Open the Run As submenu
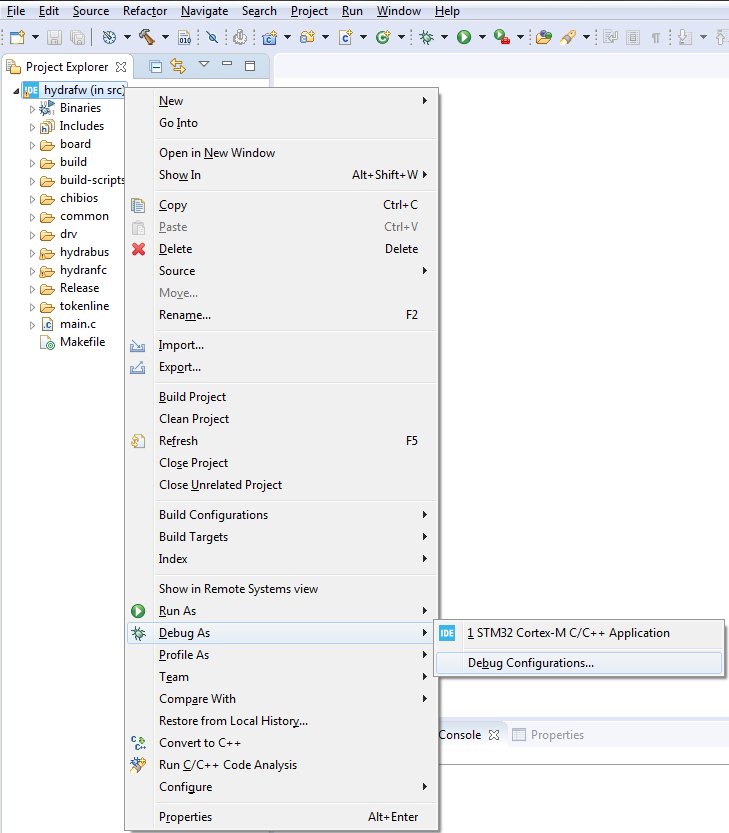The width and height of the screenshot is (729, 833). pos(282,611)
